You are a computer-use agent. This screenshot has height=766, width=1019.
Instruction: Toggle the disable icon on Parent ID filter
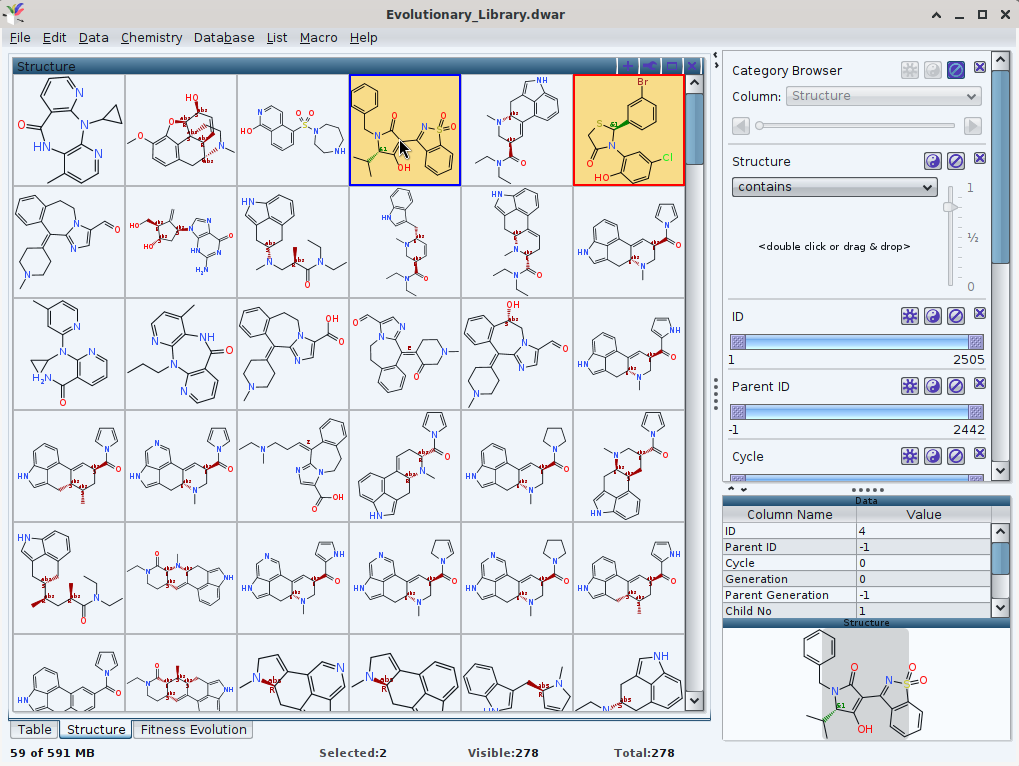[956, 386]
